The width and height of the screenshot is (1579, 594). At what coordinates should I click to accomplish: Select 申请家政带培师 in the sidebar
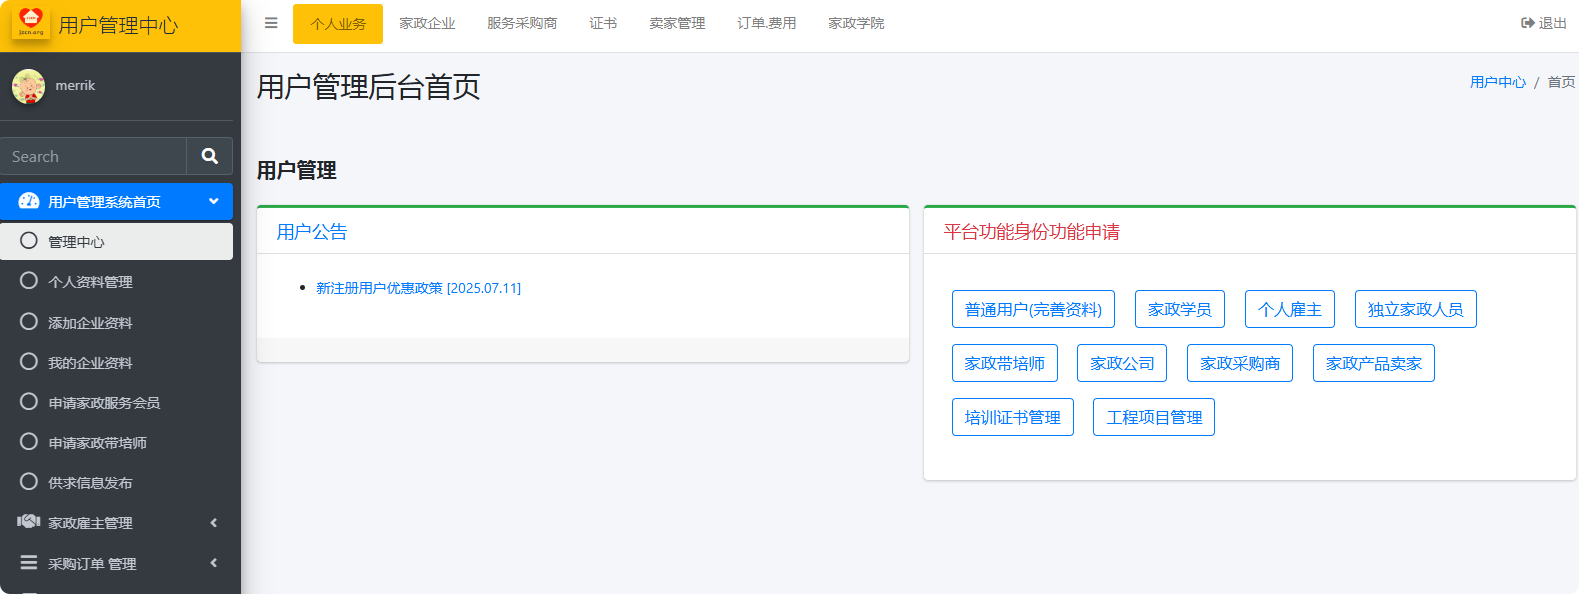coord(116,442)
